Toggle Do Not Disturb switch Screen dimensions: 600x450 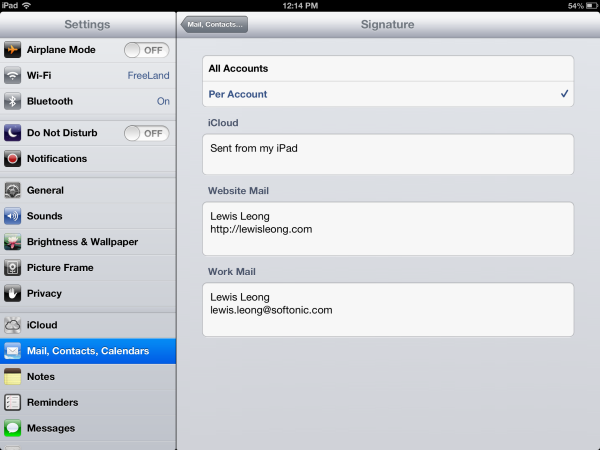pyautogui.click(x=146, y=133)
